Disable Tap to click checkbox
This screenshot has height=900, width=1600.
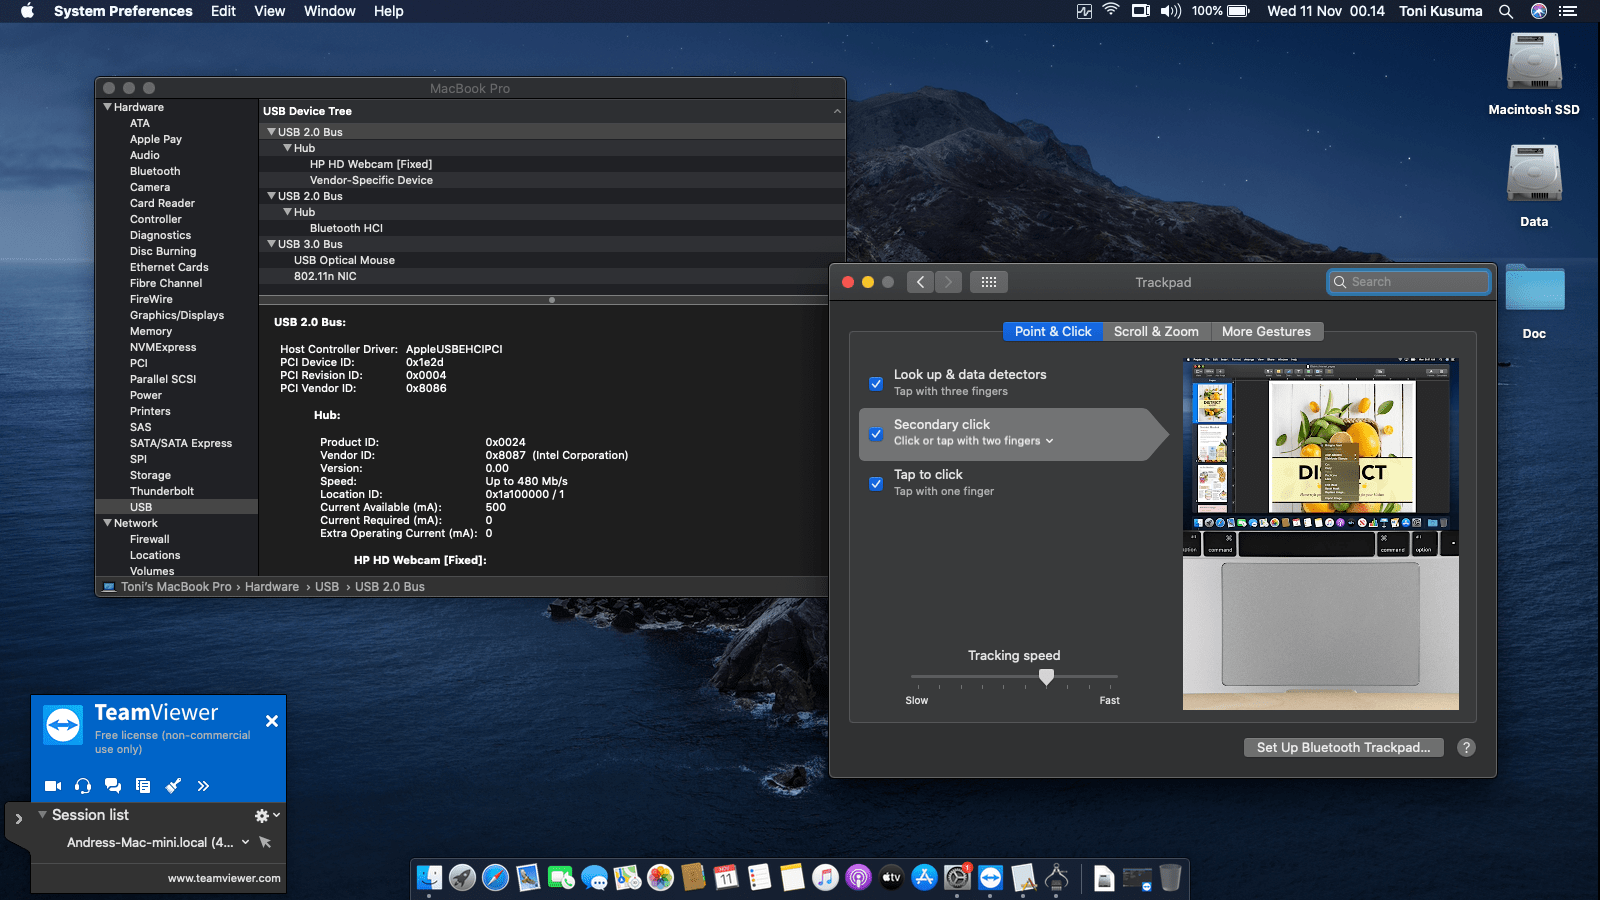[x=876, y=483]
